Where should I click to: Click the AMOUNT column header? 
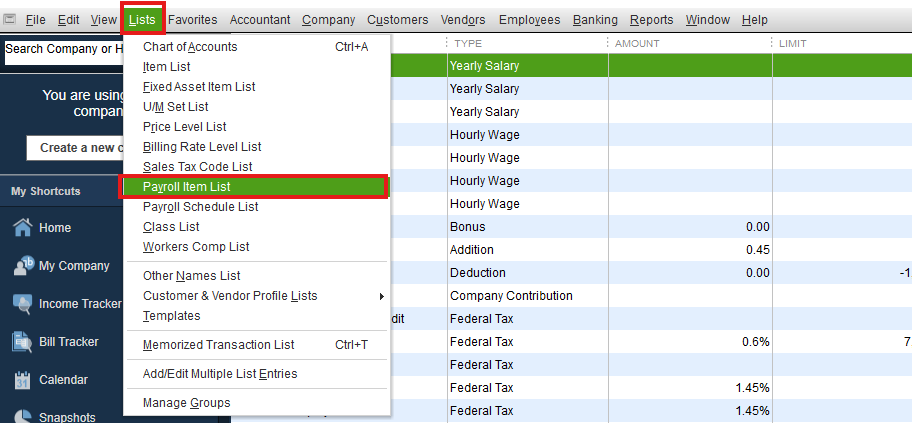[638, 44]
